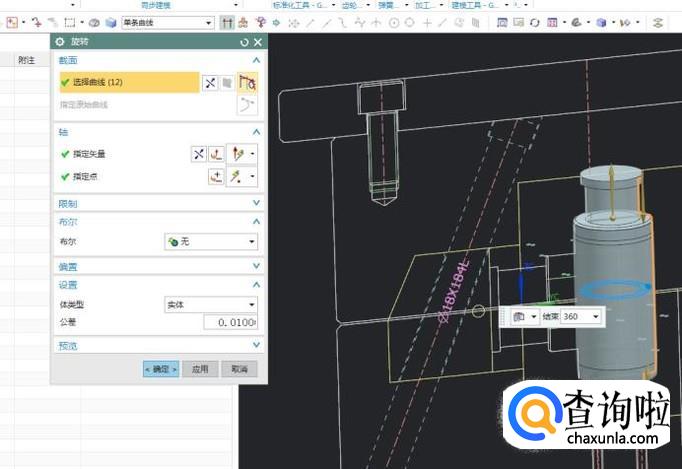Screen dimensions: 682x469
Task: Click the inferred vector icon beside 指定矢量
Action: [x=237, y=154]
